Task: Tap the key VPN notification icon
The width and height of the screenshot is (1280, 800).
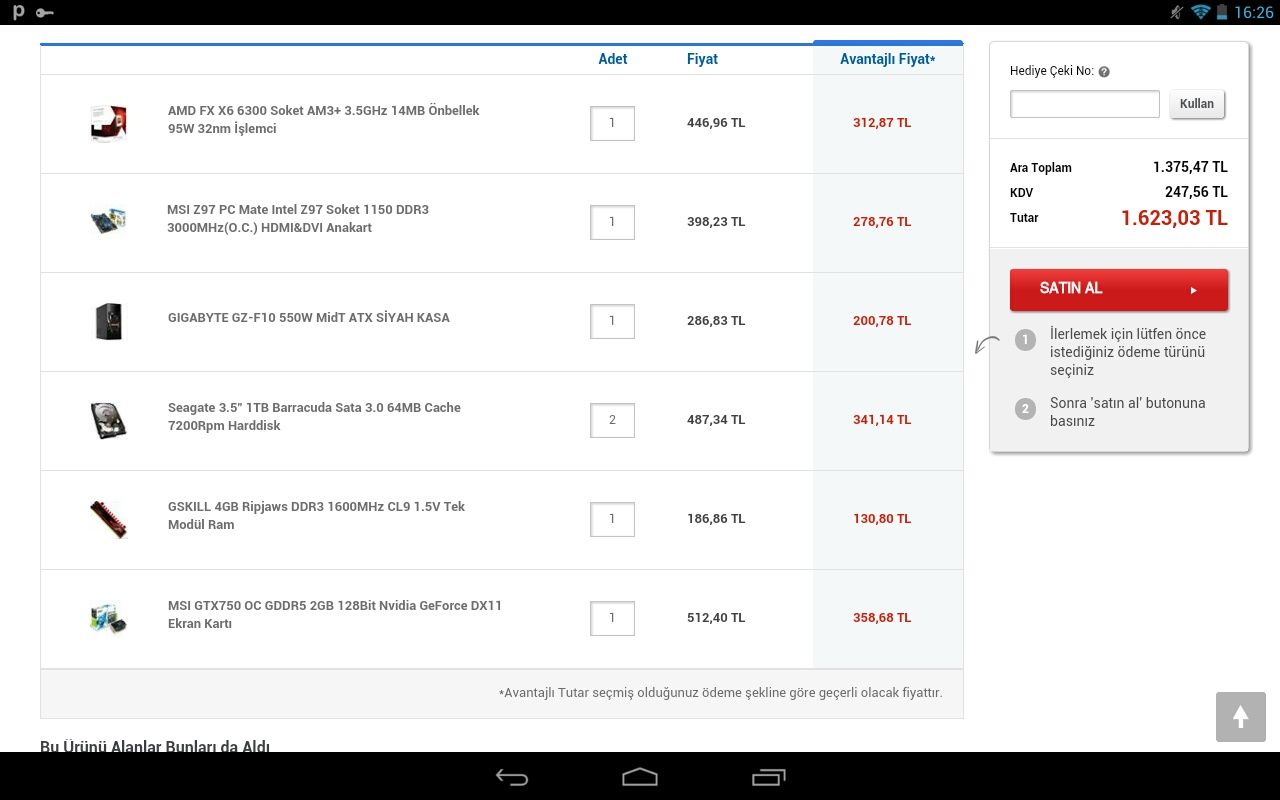Action: [x=44, y=12]
